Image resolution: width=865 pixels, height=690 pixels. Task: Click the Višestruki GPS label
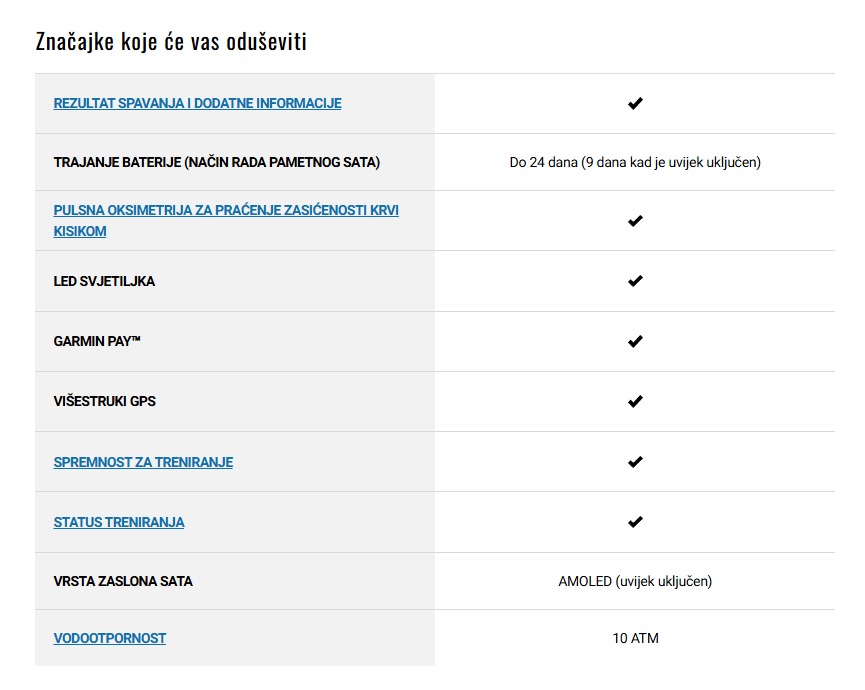(x=105, y=402)
